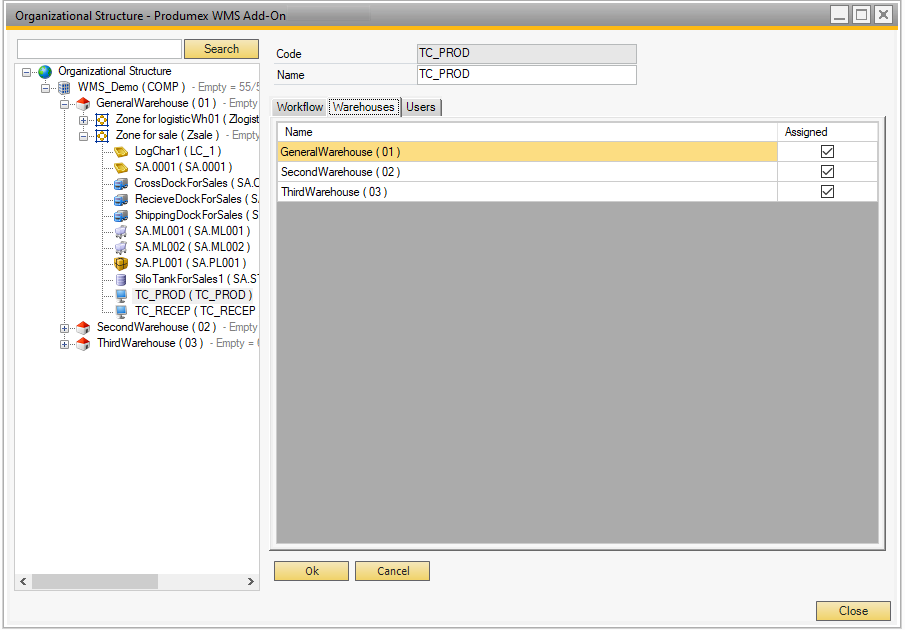Click the yellow storage icon for LogChar1

tap(122, 151)
